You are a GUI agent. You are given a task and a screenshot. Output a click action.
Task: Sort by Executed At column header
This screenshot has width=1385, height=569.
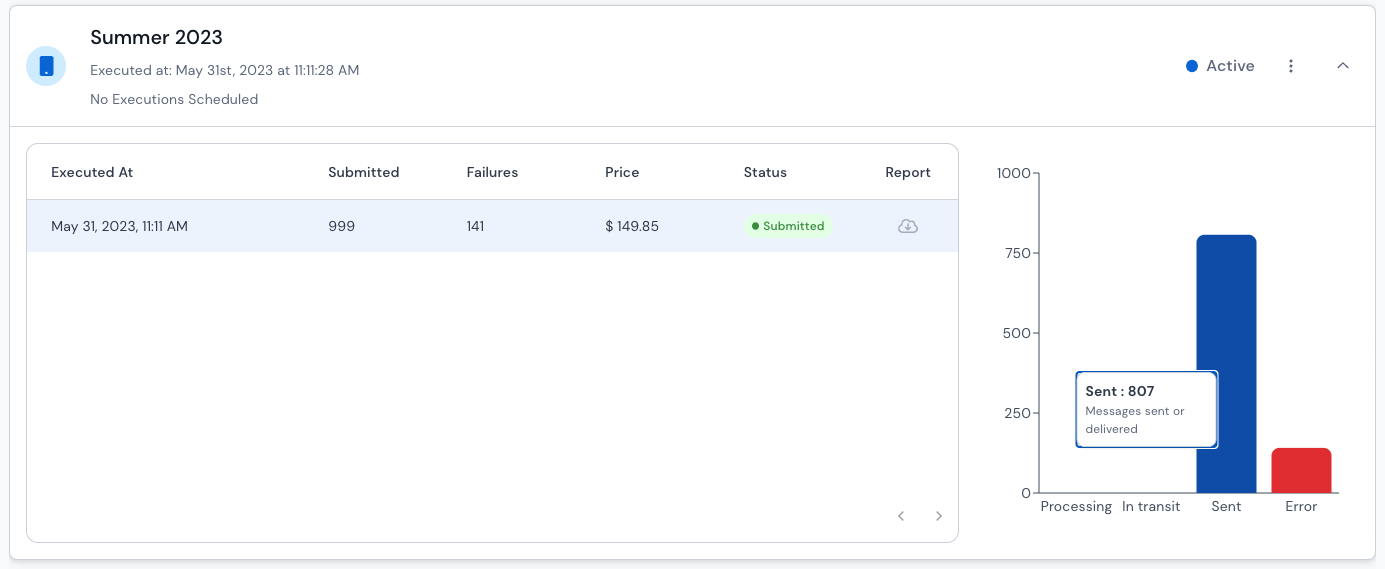92,172
